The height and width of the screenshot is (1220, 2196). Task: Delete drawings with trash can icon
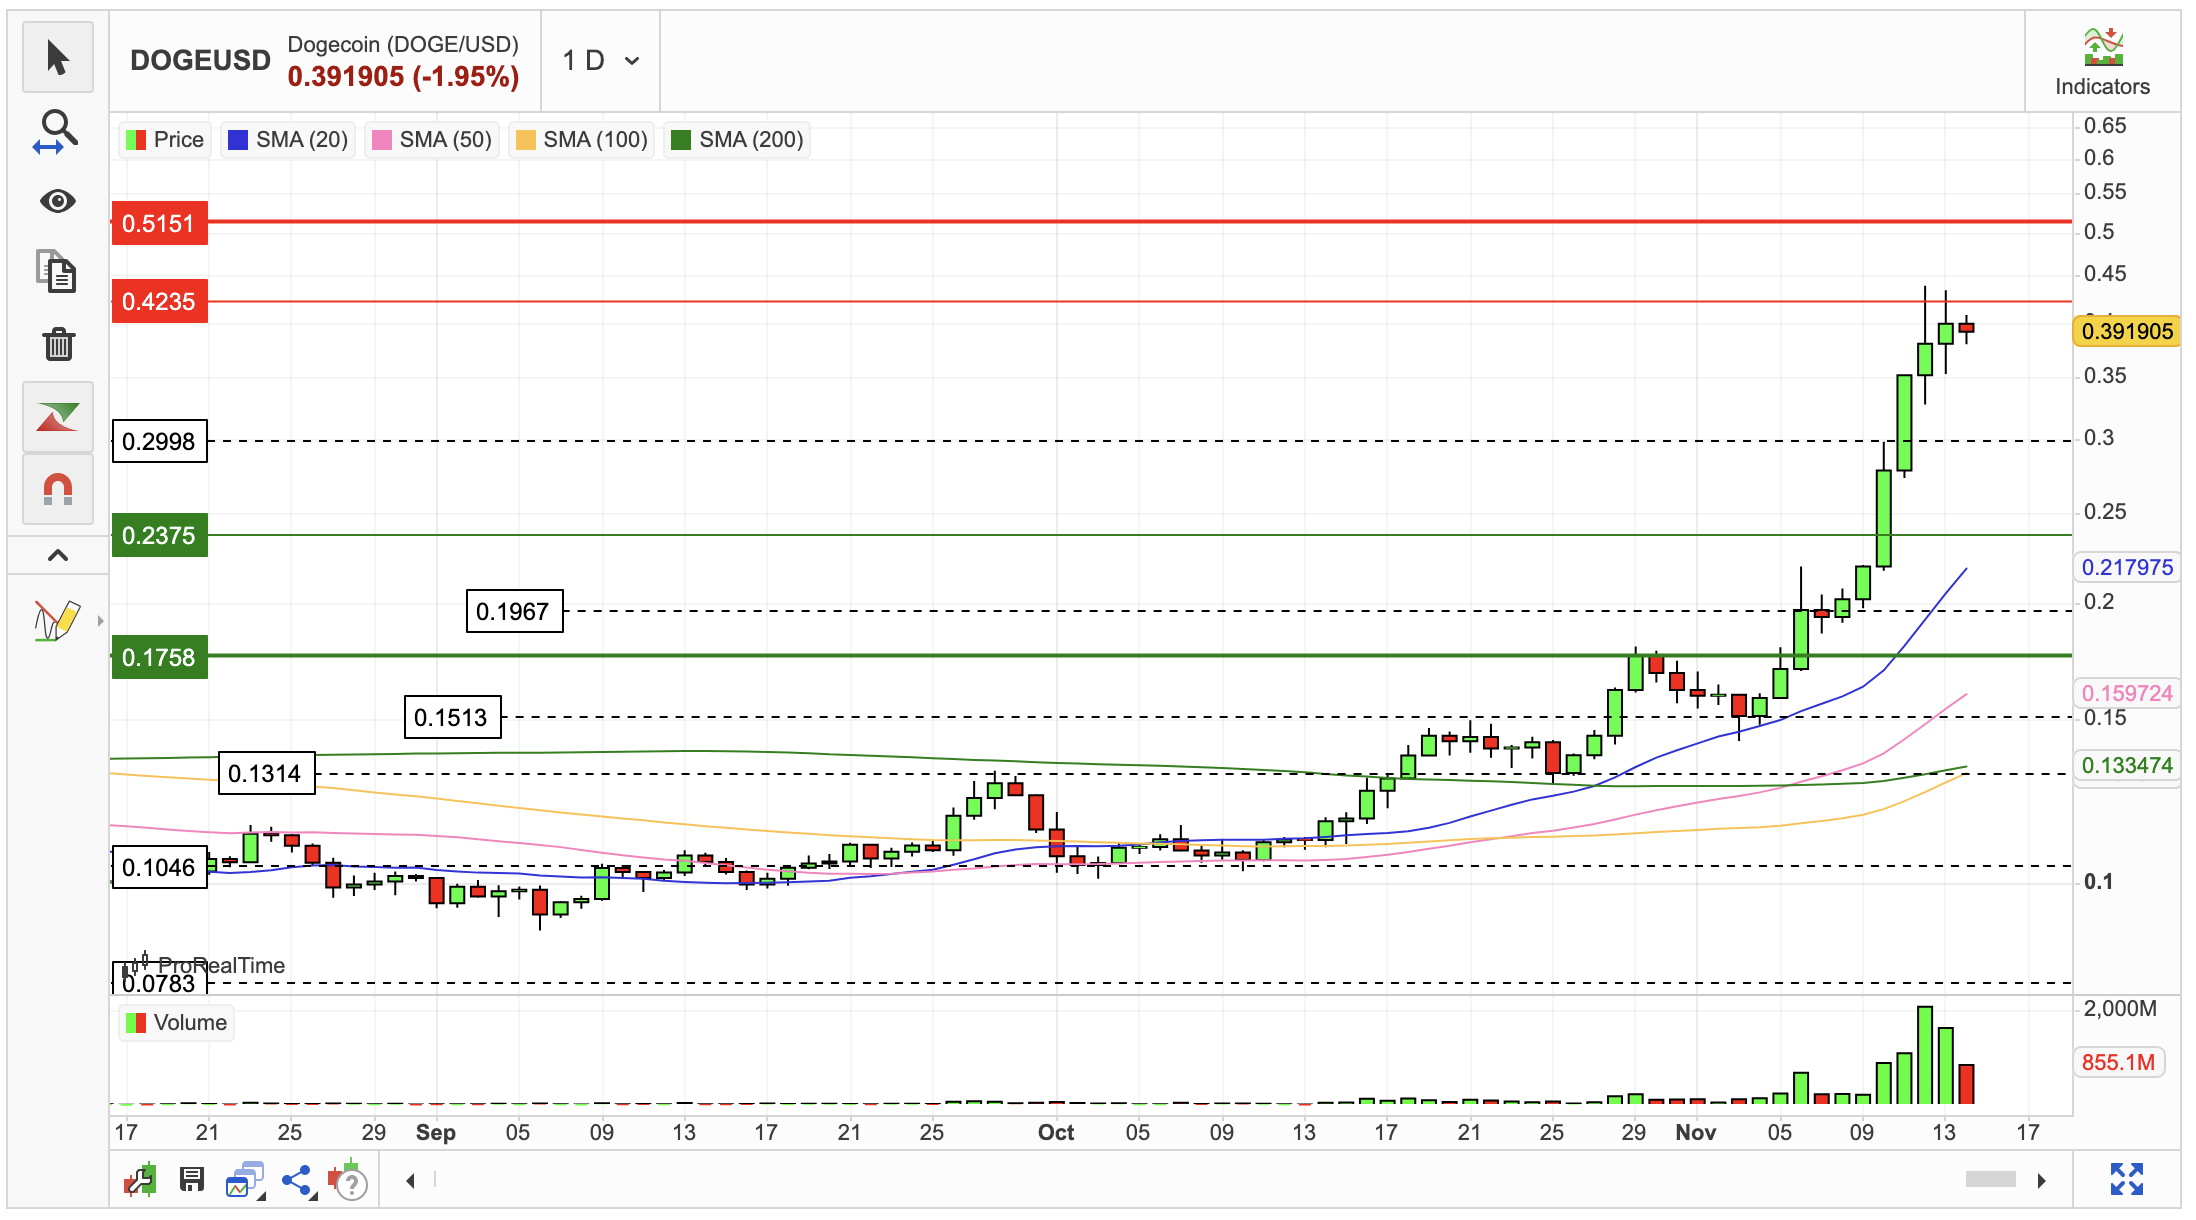tap(58, 344)
